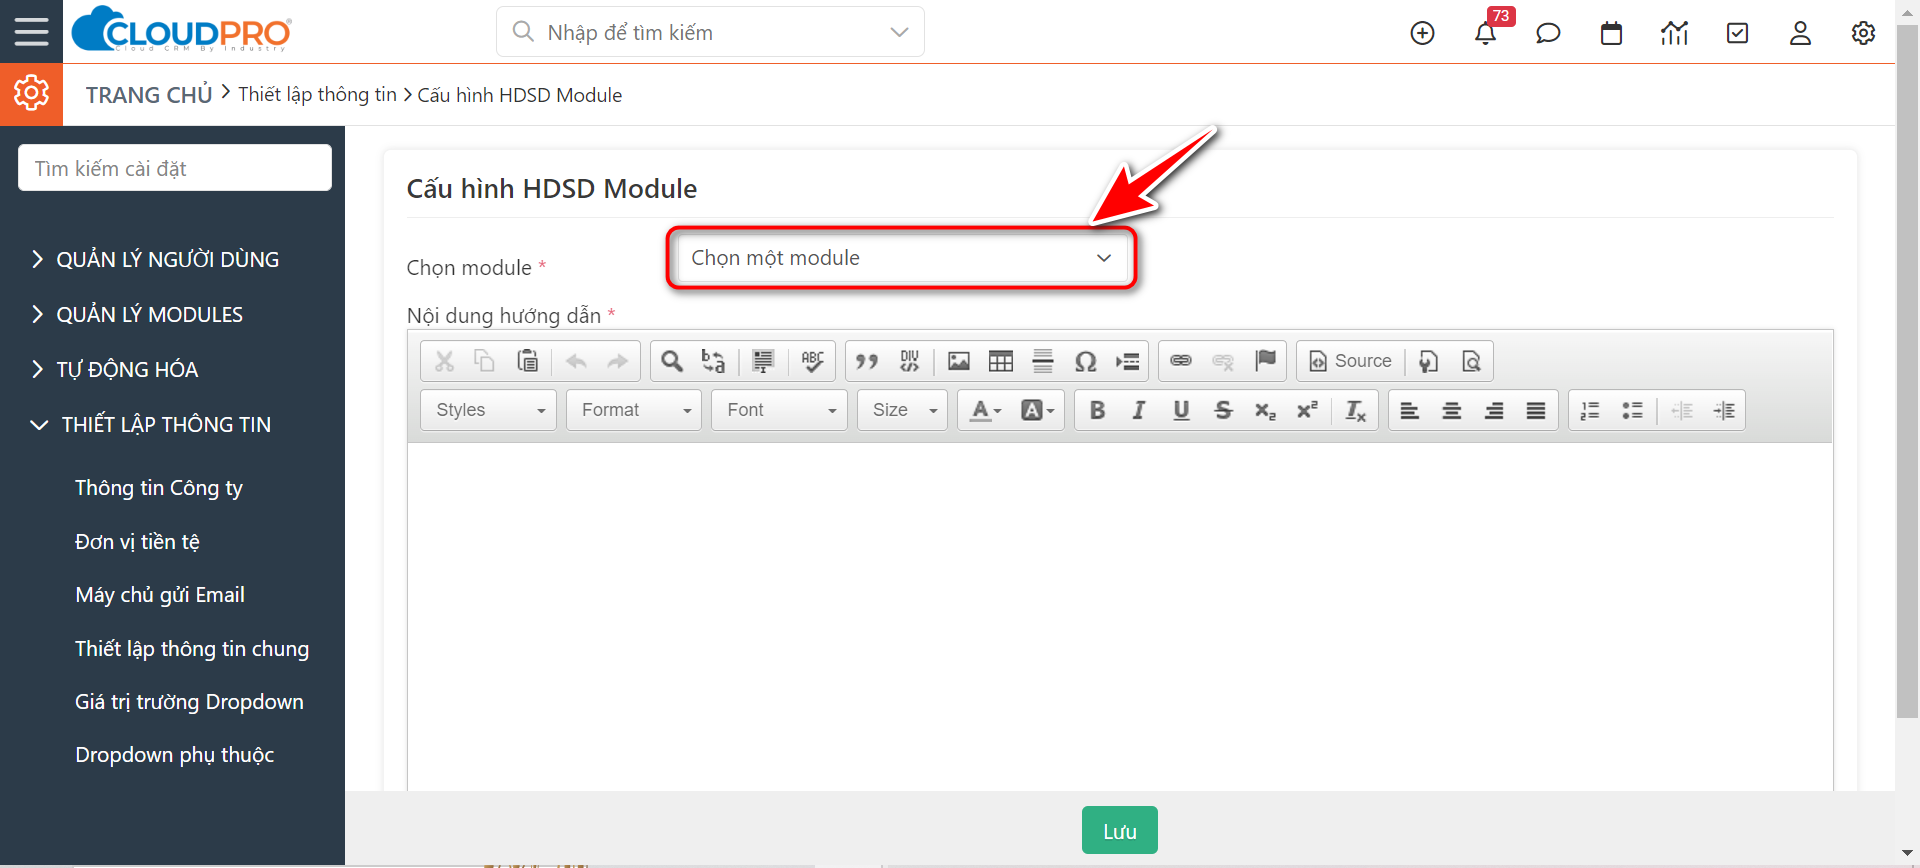Click the Unlink icon

(x=1223, y=361)
